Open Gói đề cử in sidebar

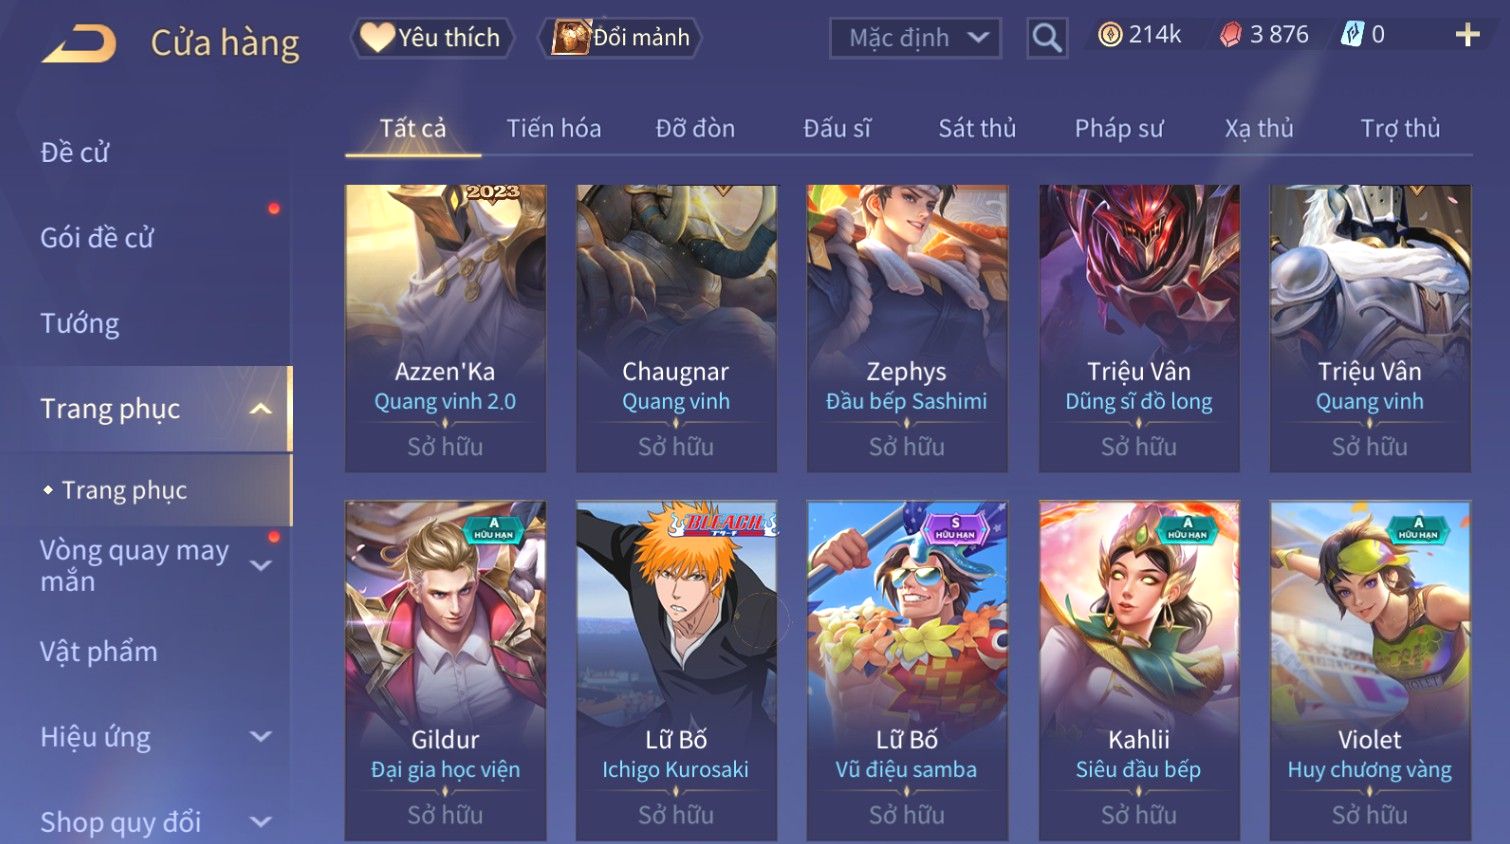click(x=97, y=238)
